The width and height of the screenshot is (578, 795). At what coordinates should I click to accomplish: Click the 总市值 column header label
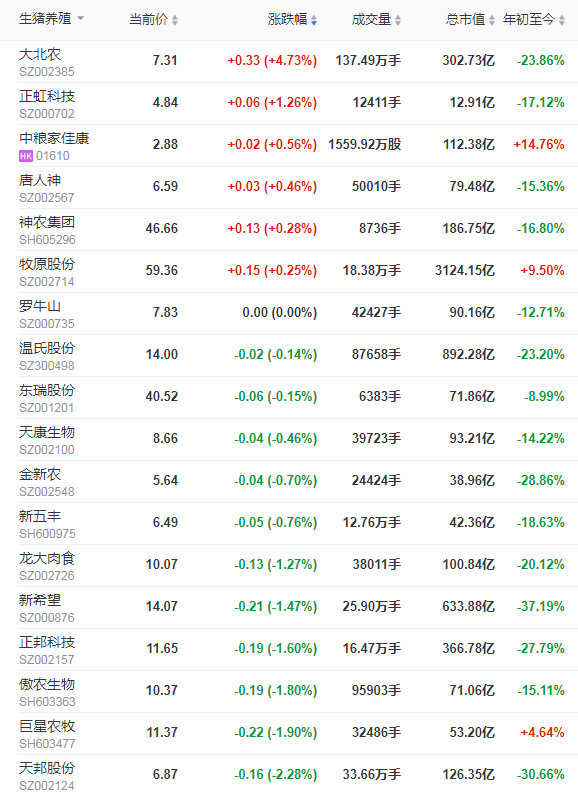pyautogui.click(x=465, y=20)
